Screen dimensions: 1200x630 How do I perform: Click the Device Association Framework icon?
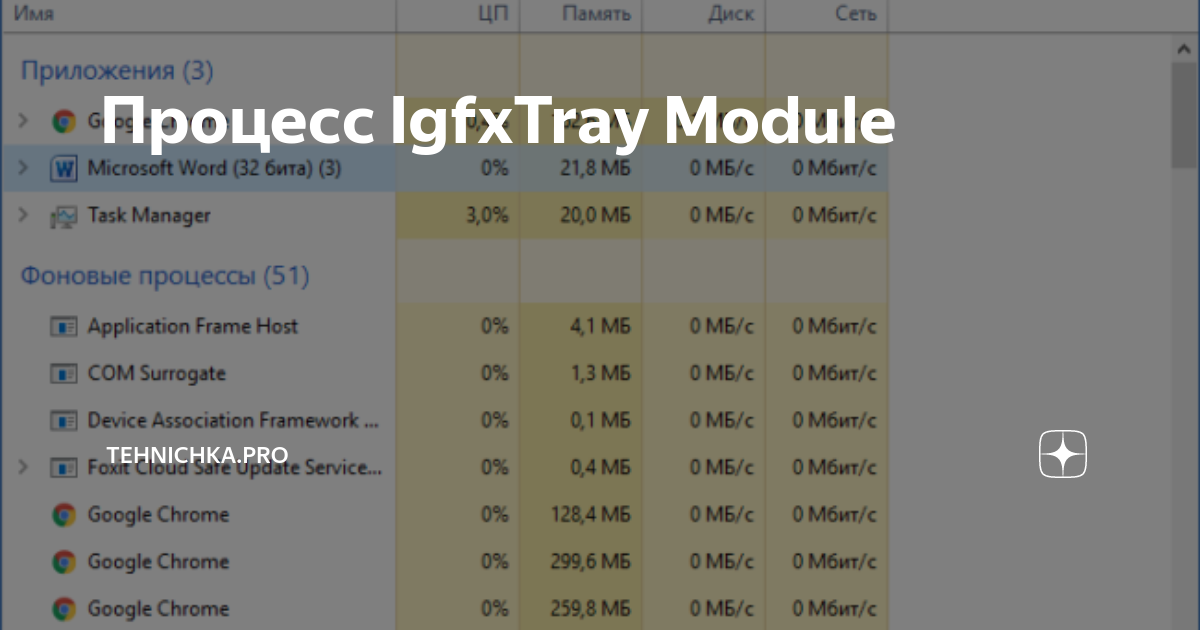[64, 420]
